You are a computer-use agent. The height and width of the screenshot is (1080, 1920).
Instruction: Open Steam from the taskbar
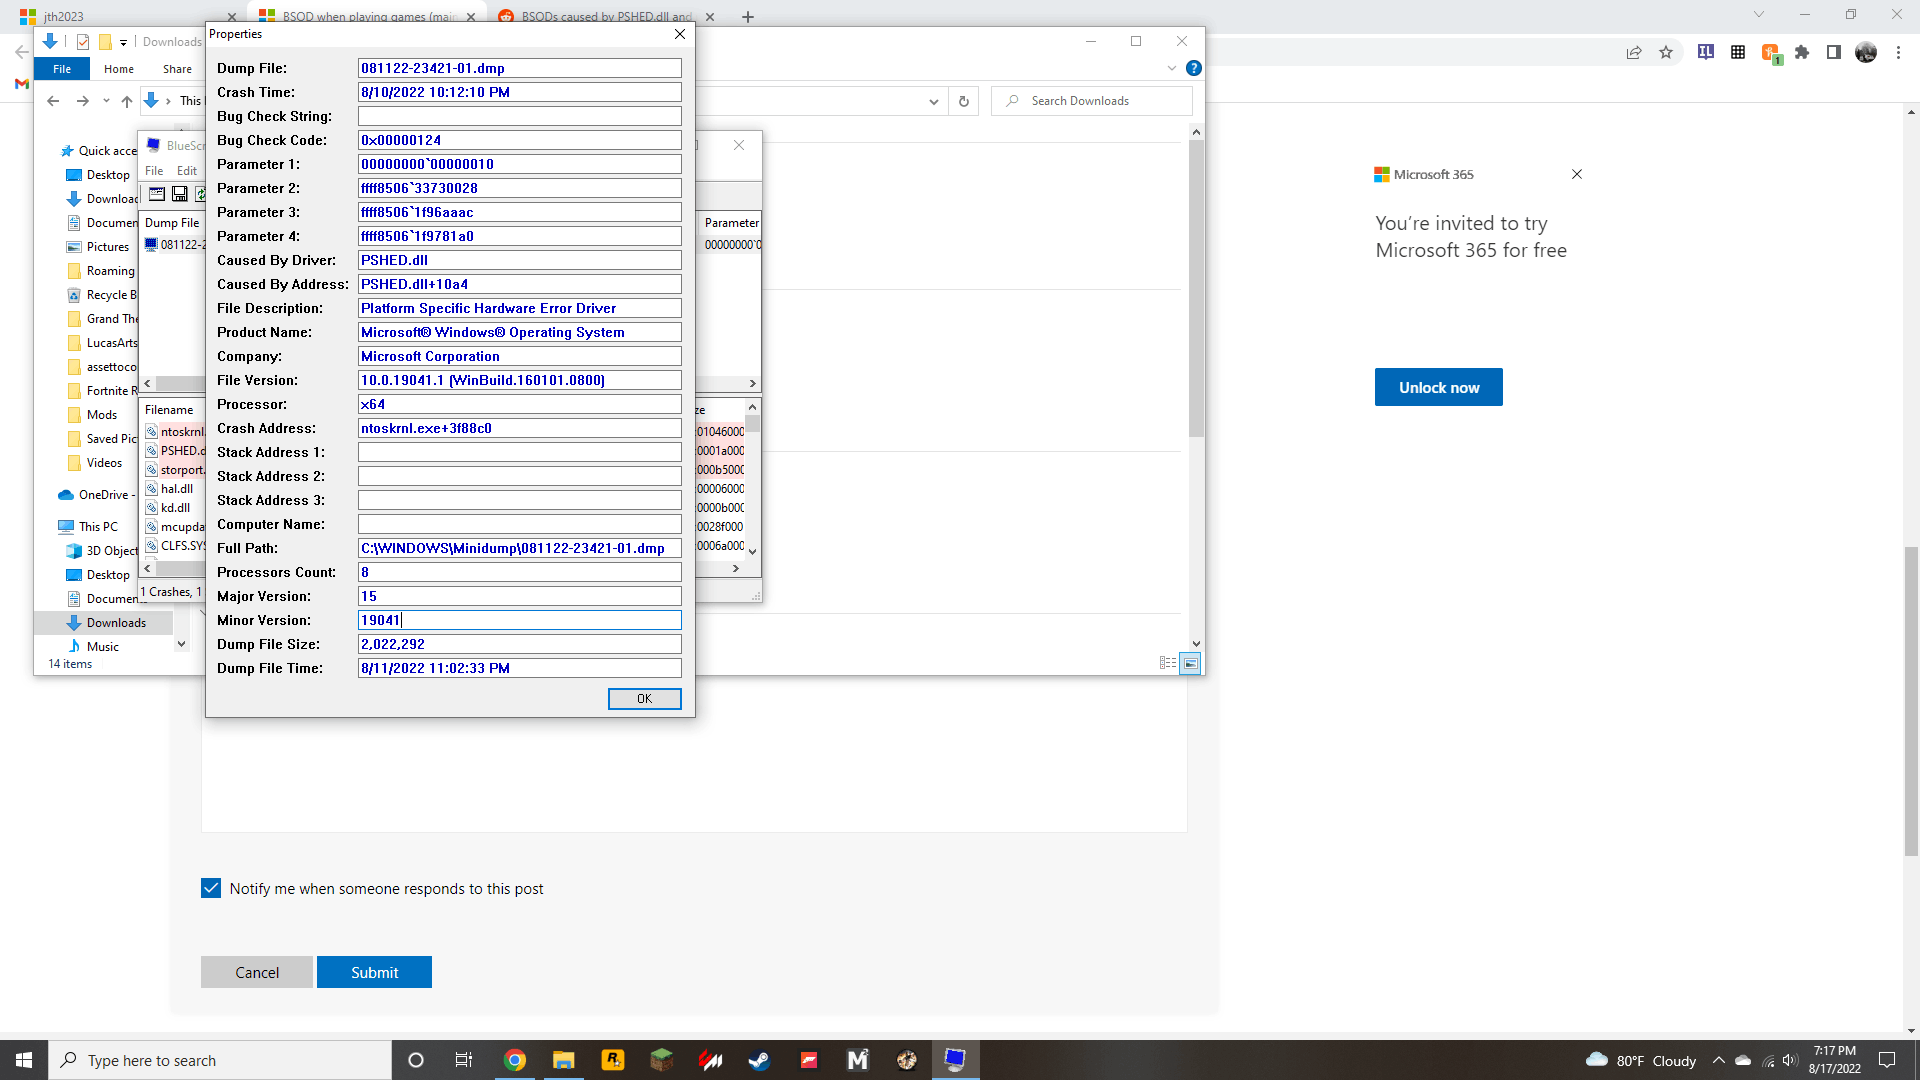(759, 1060)
